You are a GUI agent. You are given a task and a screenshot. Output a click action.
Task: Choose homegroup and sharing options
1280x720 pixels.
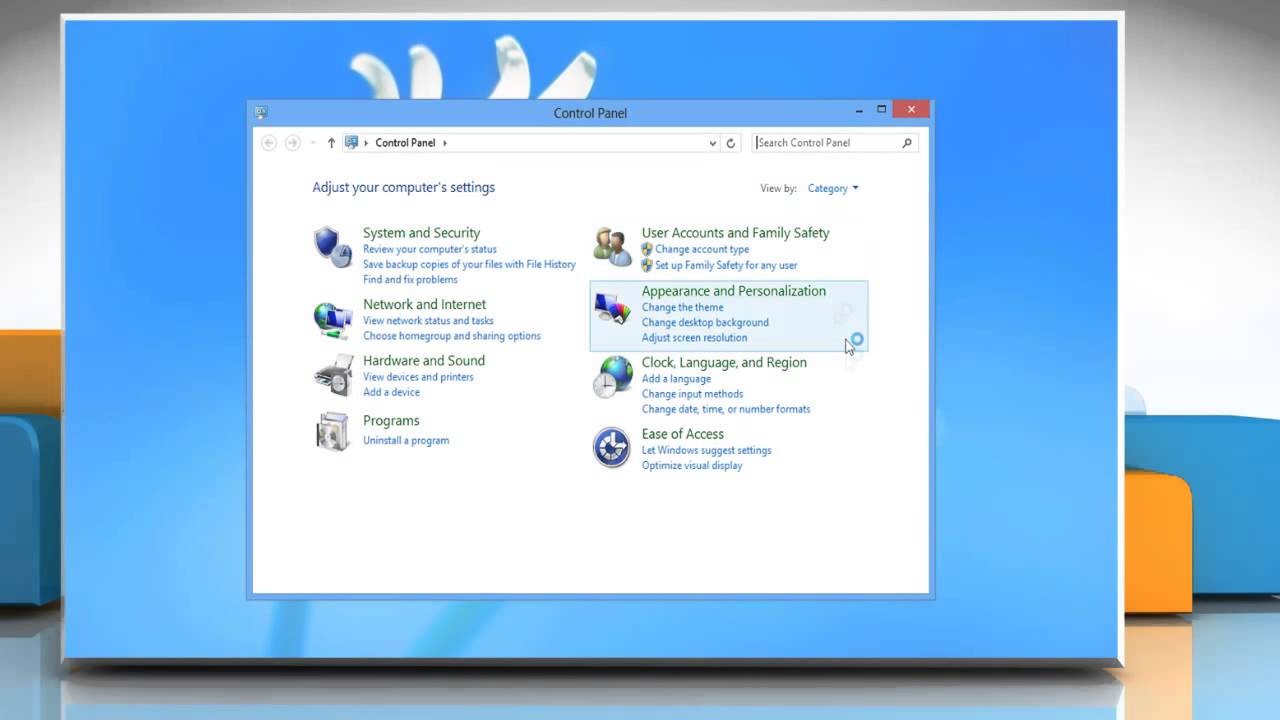click(x=451, y=336)
